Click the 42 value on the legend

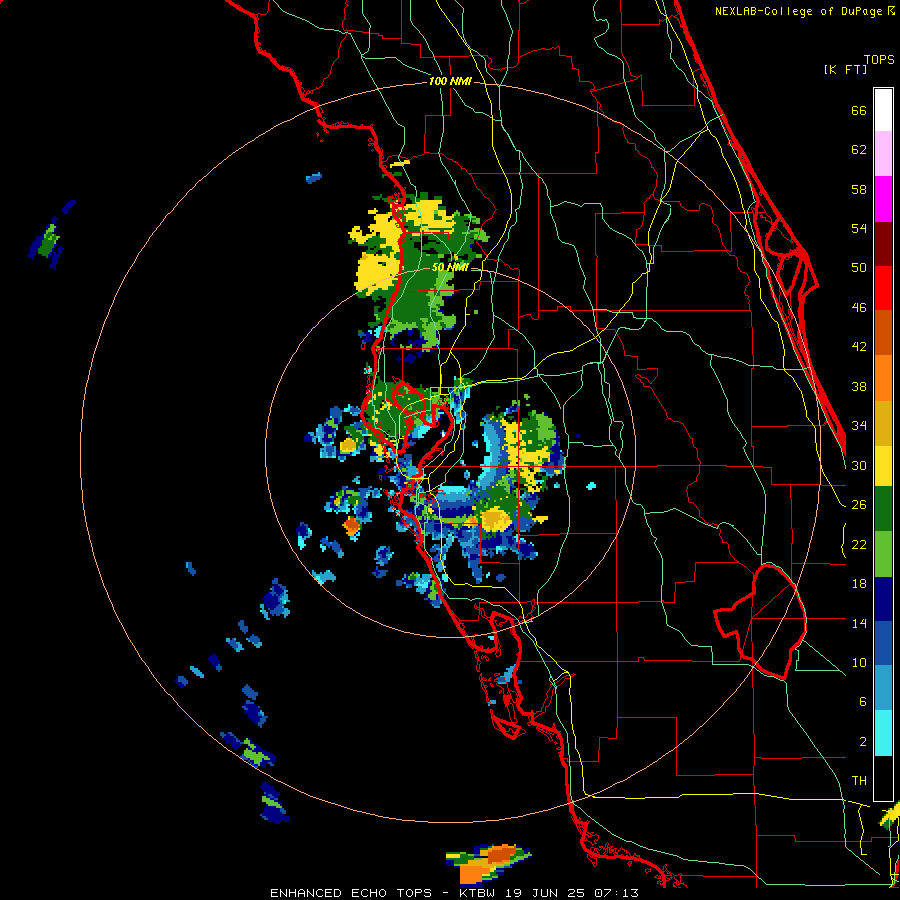(859, 347)
